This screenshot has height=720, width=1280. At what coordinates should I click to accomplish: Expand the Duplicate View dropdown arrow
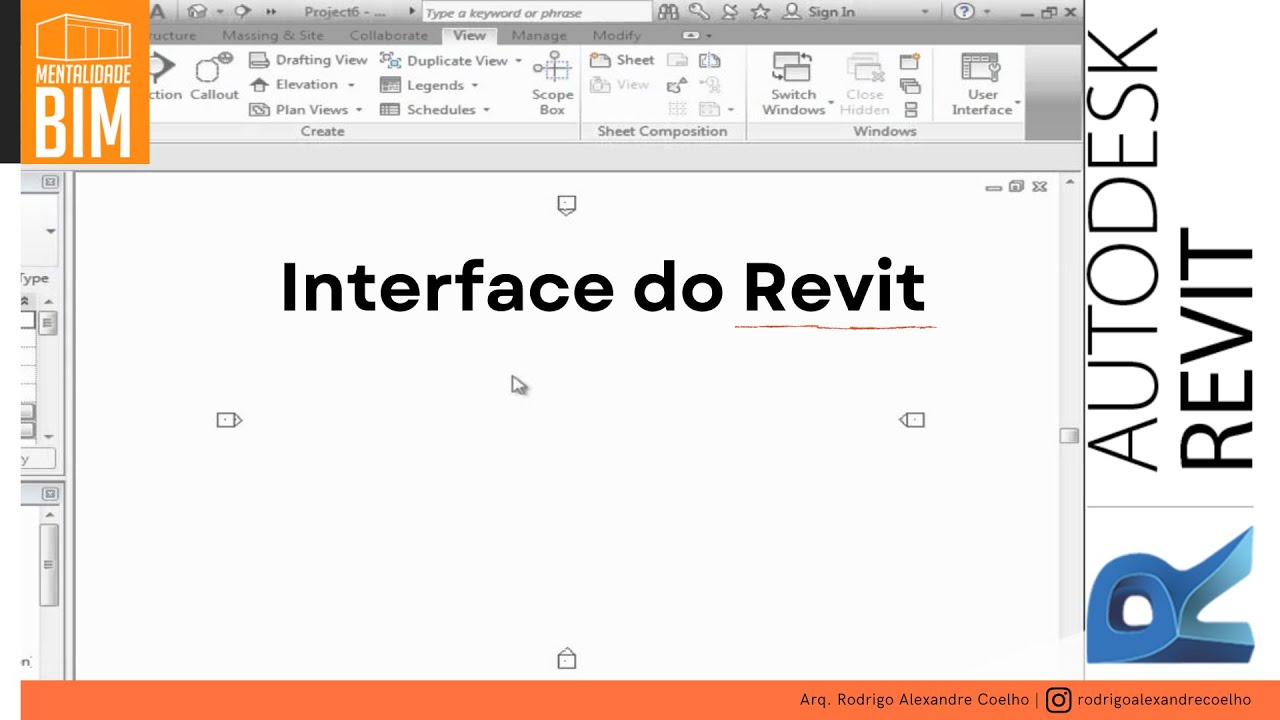click(519, 61)
